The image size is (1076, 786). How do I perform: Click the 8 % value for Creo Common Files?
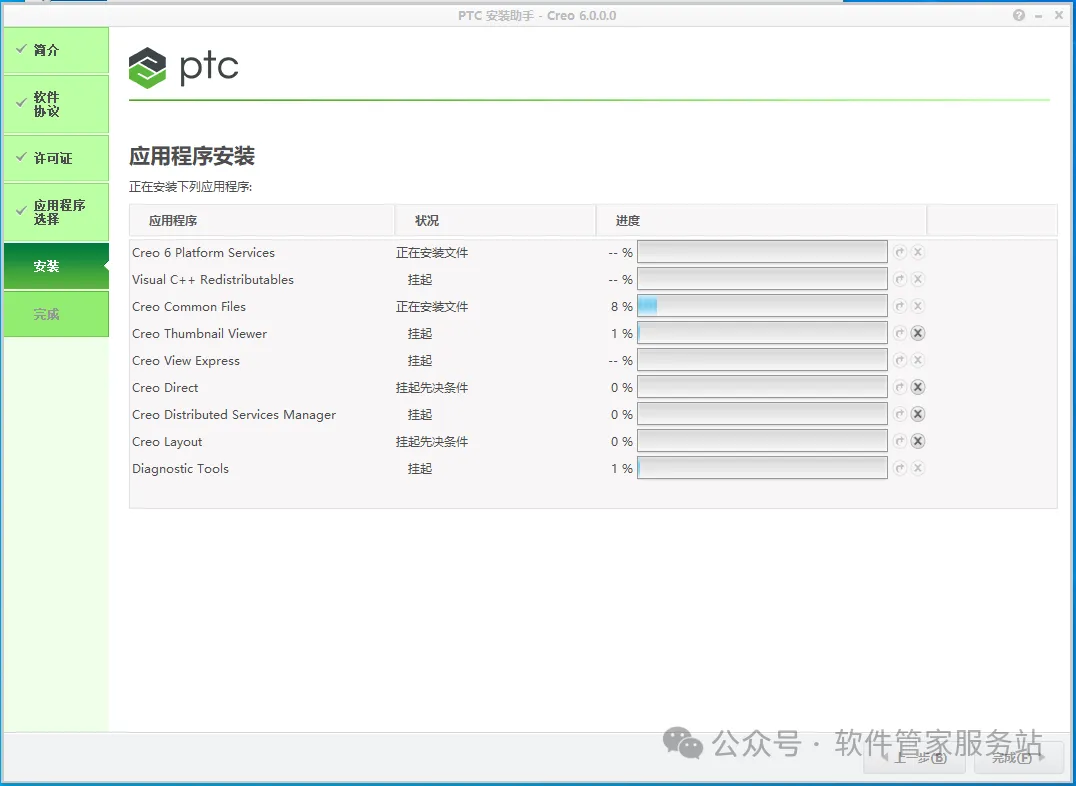(622, 307)
